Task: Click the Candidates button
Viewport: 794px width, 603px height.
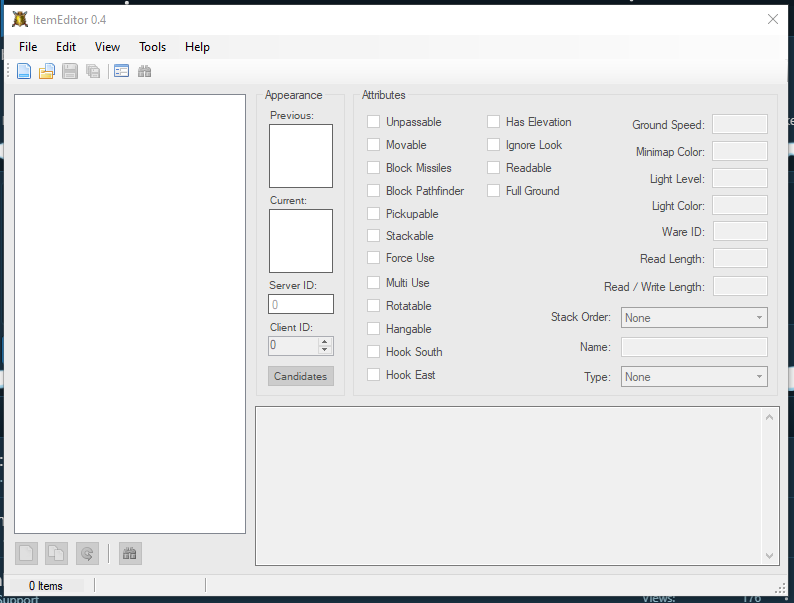Action: [x=301, y=376]
